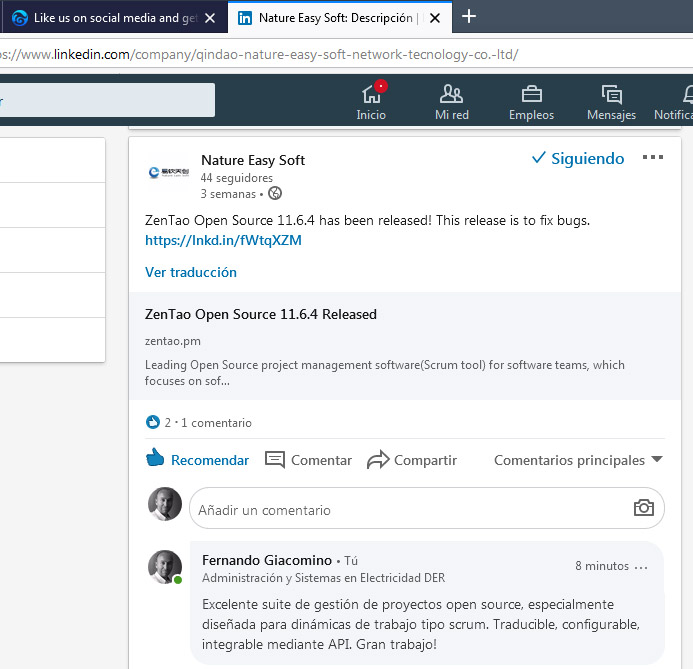This screenshot has height=669, width=693.
Task: Open the lnkd.in/fWtqXZM link
Action: click(x=223, y=240)
